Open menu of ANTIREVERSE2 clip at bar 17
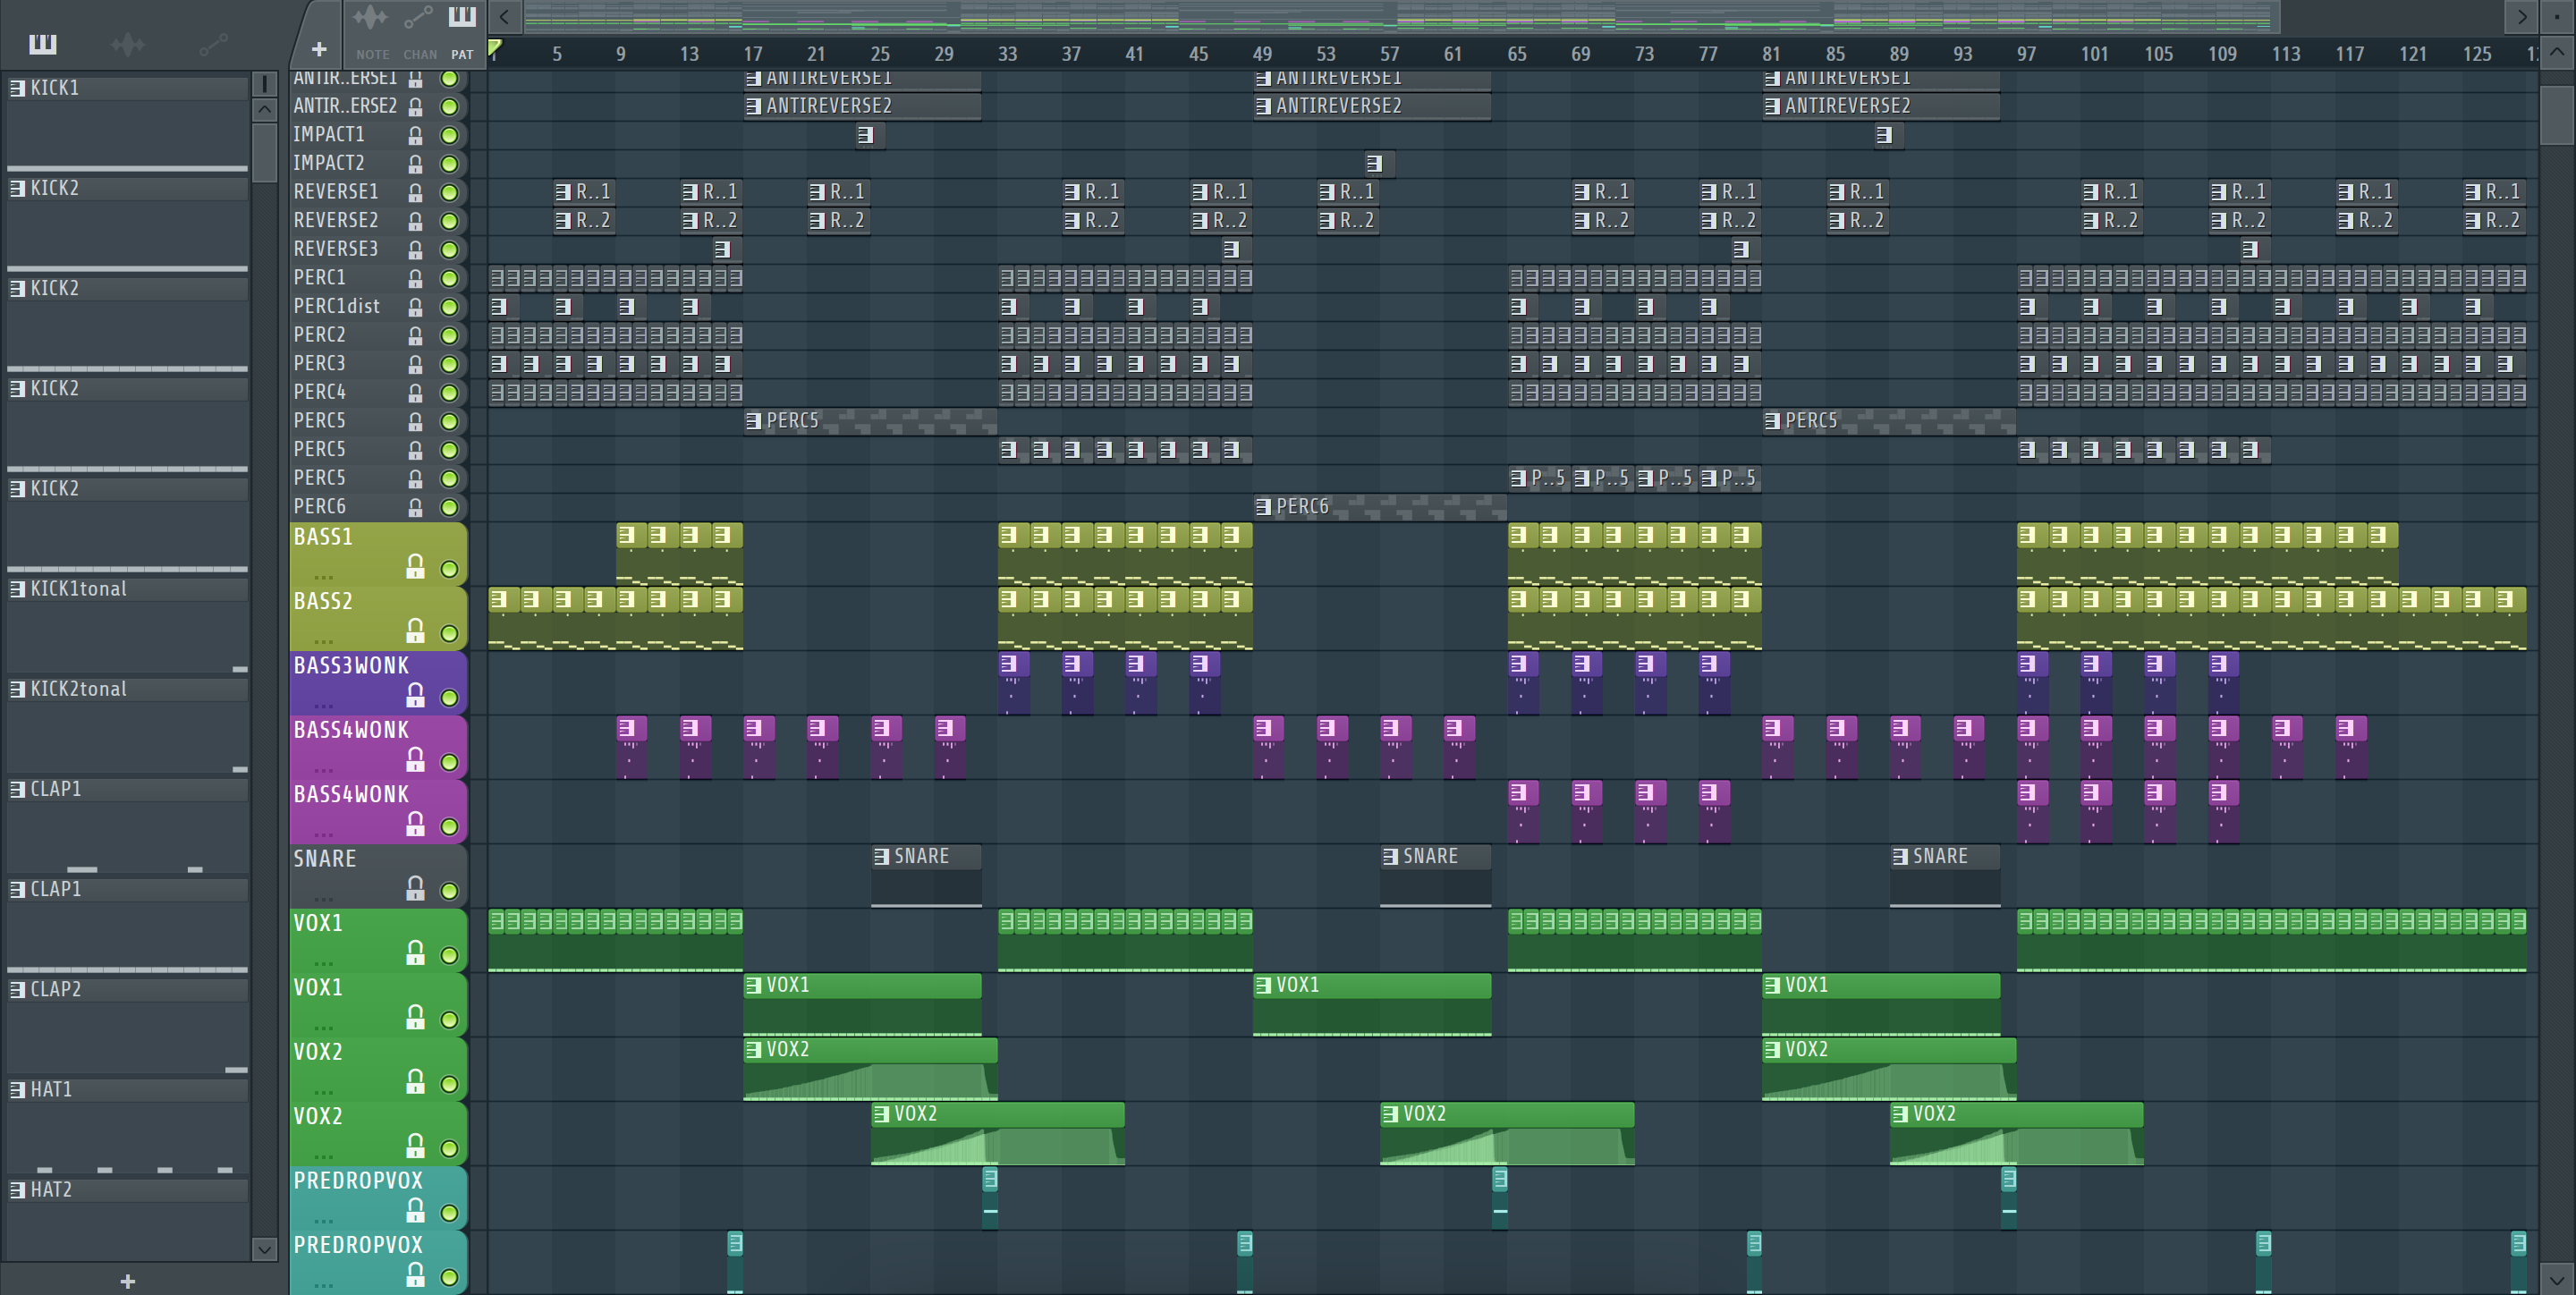The height and width of the screenshot is (1295, 2576). pos(754,106)
